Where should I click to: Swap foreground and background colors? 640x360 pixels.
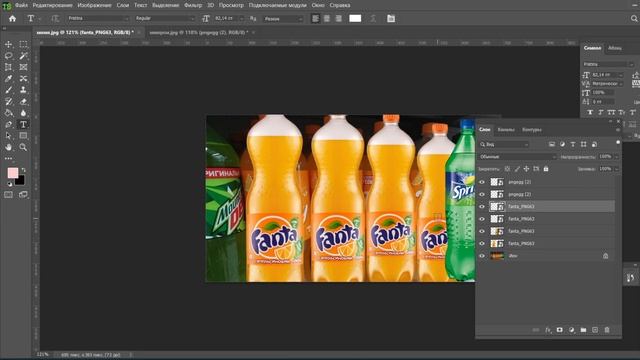[23, 170]
